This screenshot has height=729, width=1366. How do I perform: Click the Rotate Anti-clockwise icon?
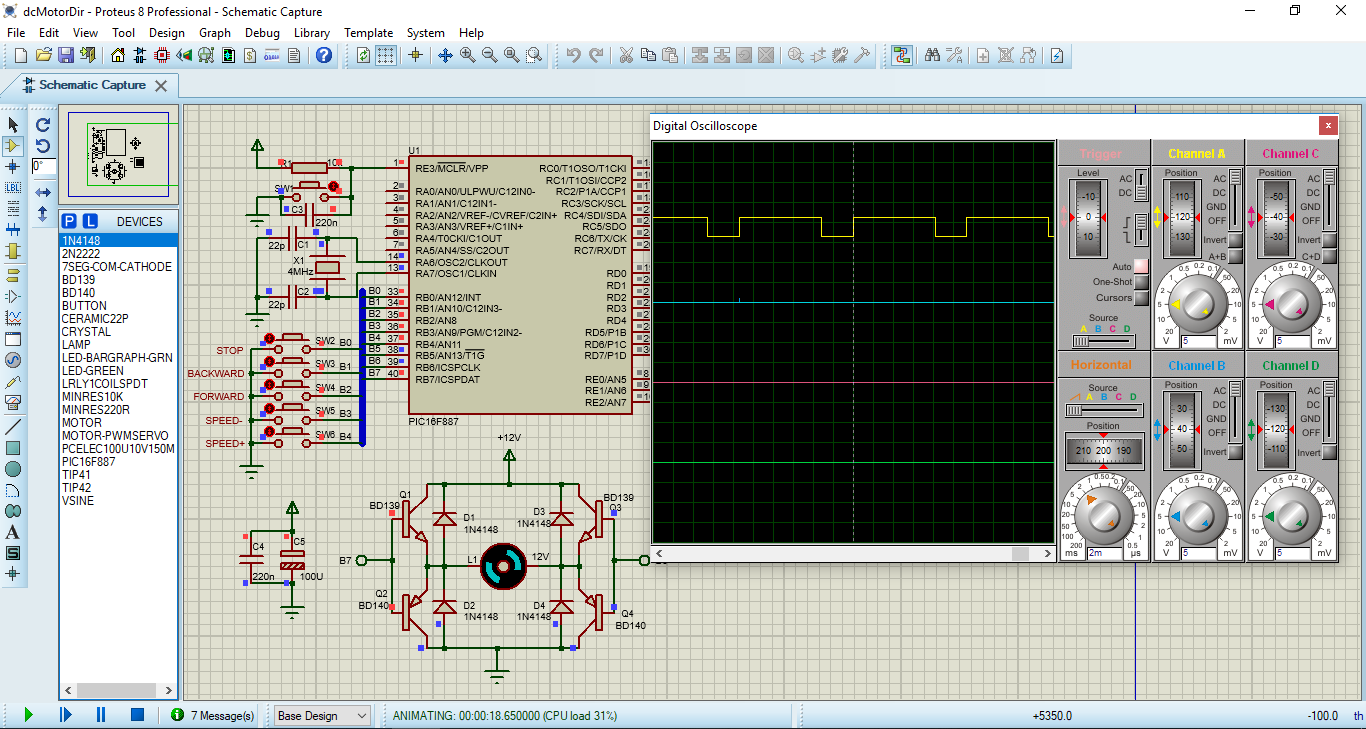43,146
